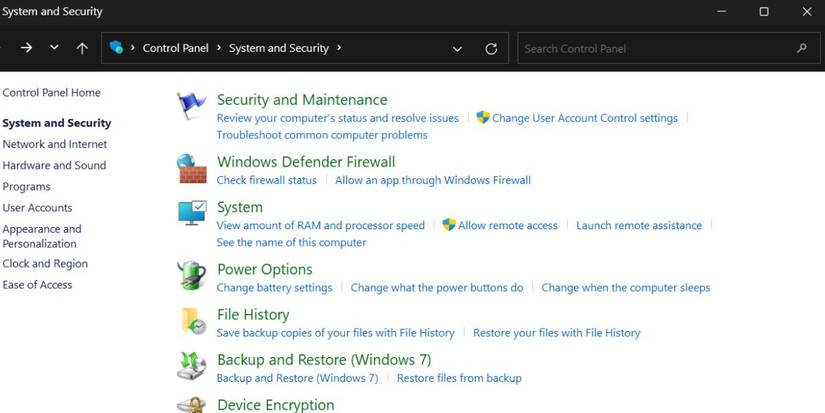Open the File History folder icon

pyautogui.click(x=193, y=320)
